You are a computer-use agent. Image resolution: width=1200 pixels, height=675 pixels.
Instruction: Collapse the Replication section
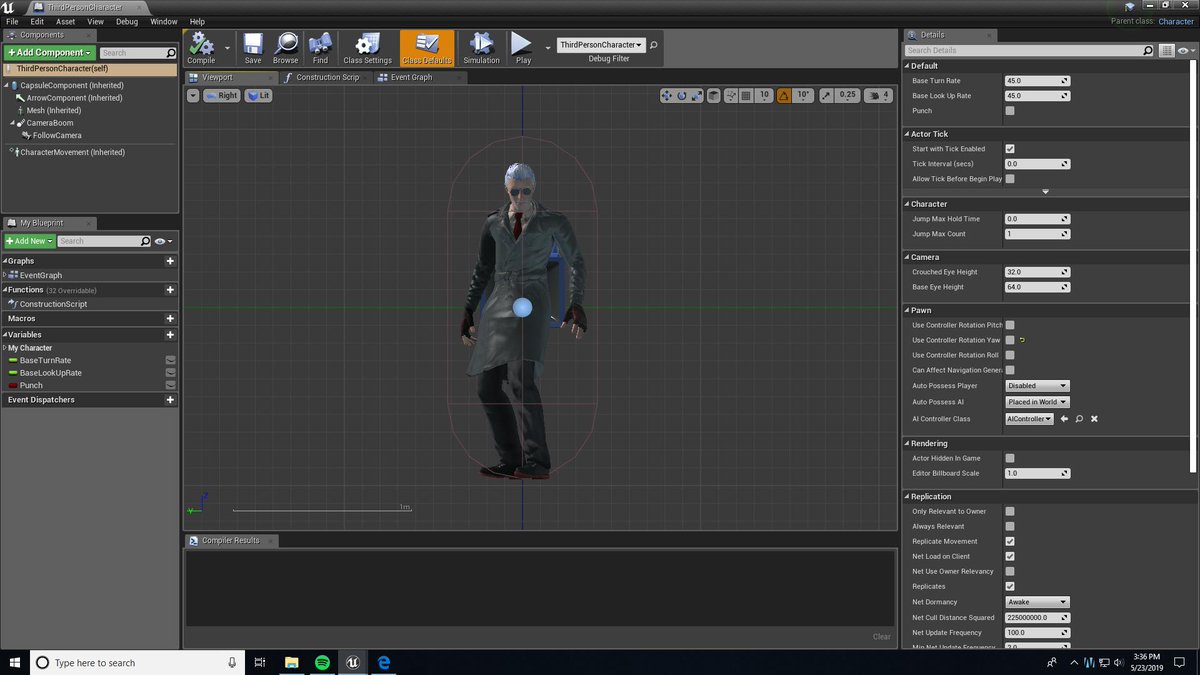906,497
